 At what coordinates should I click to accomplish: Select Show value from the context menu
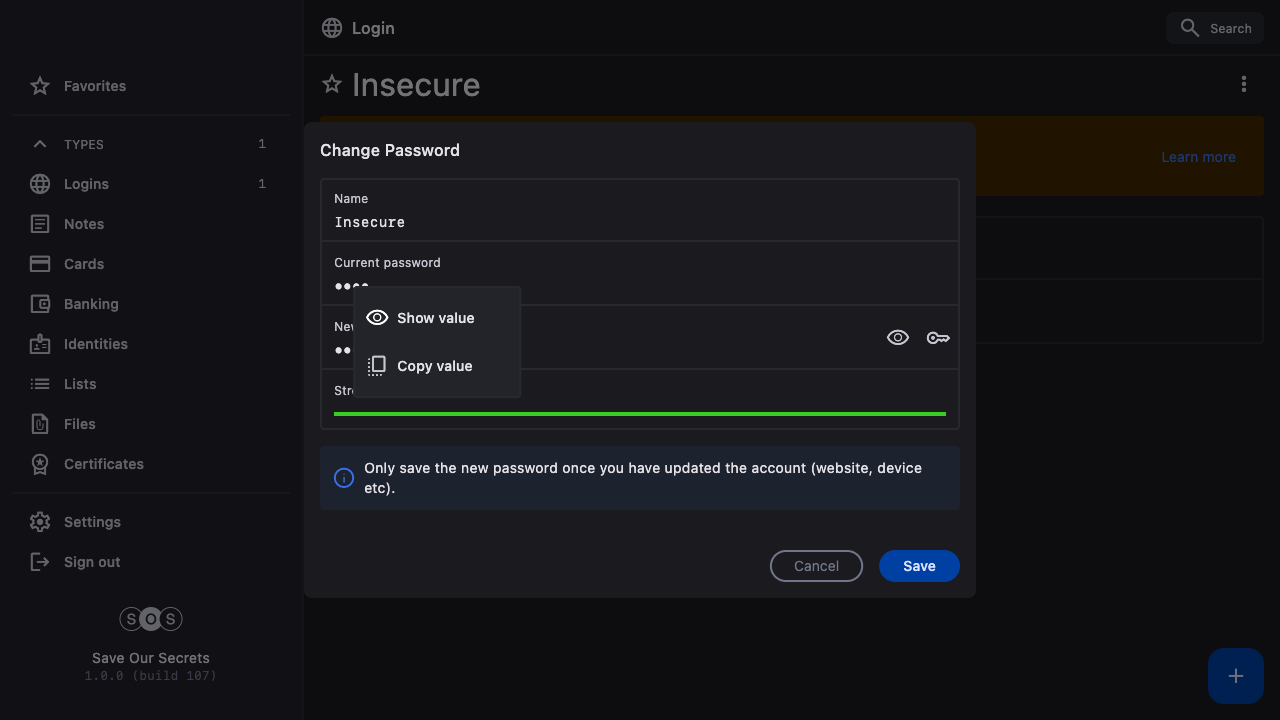436,318
